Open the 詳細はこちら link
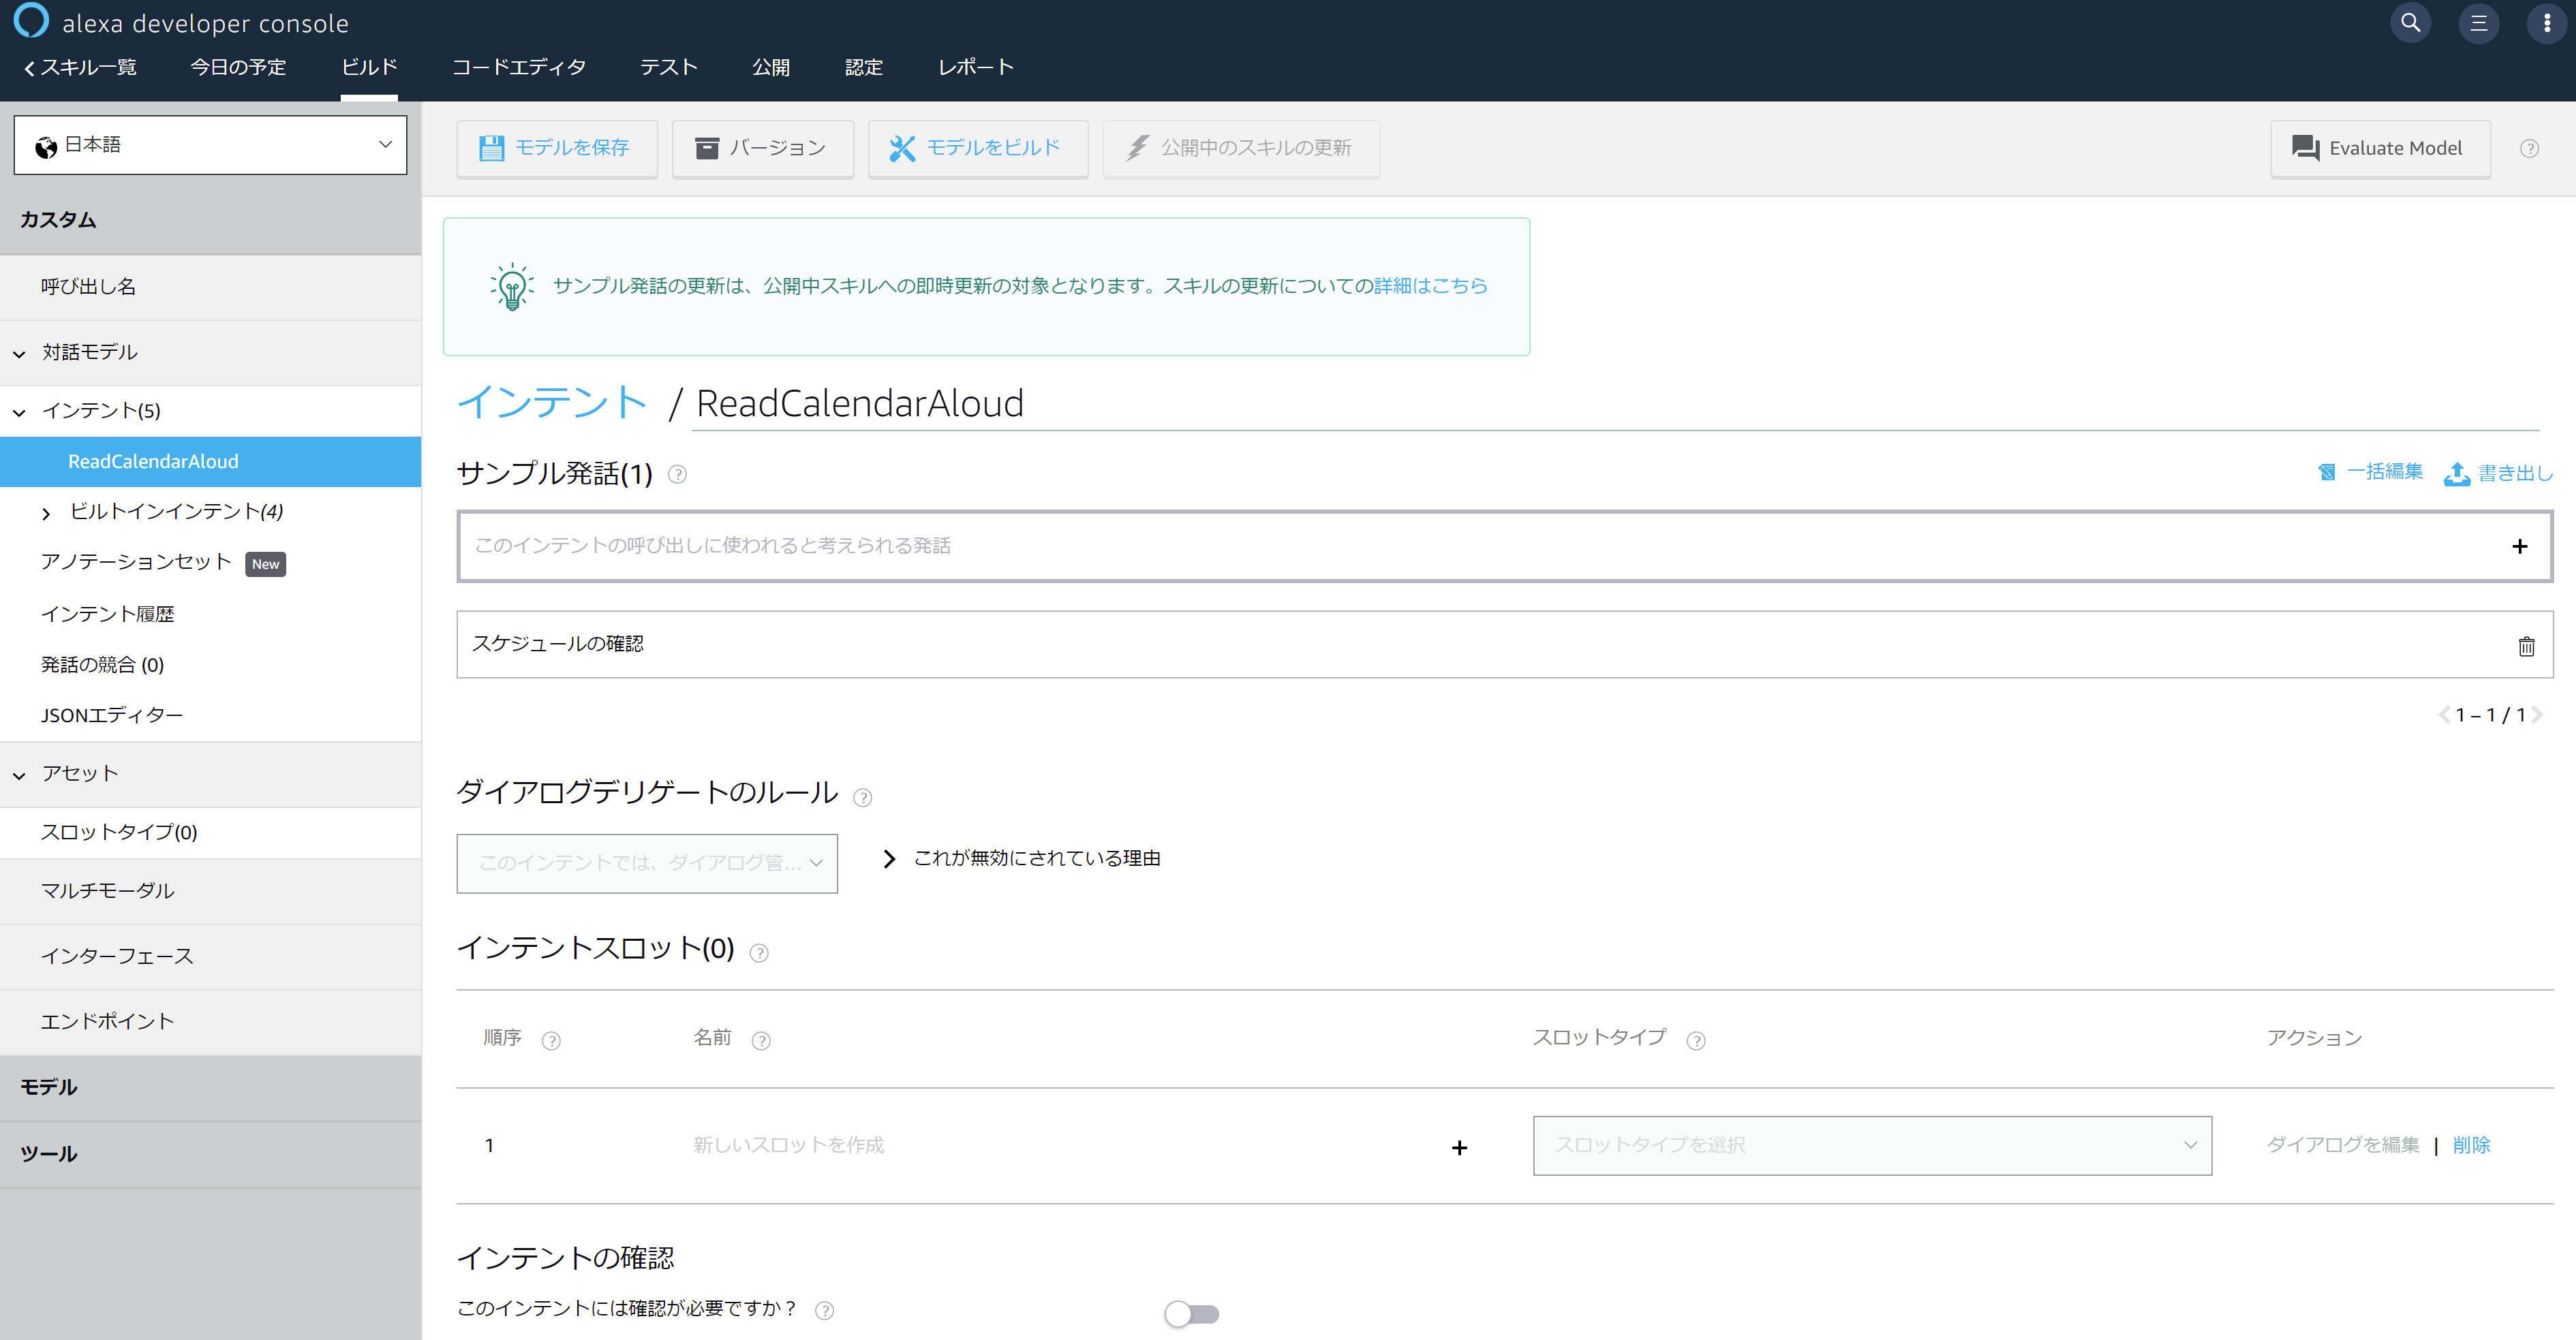This screenshot has width=2576, height=1340. 1430,286
